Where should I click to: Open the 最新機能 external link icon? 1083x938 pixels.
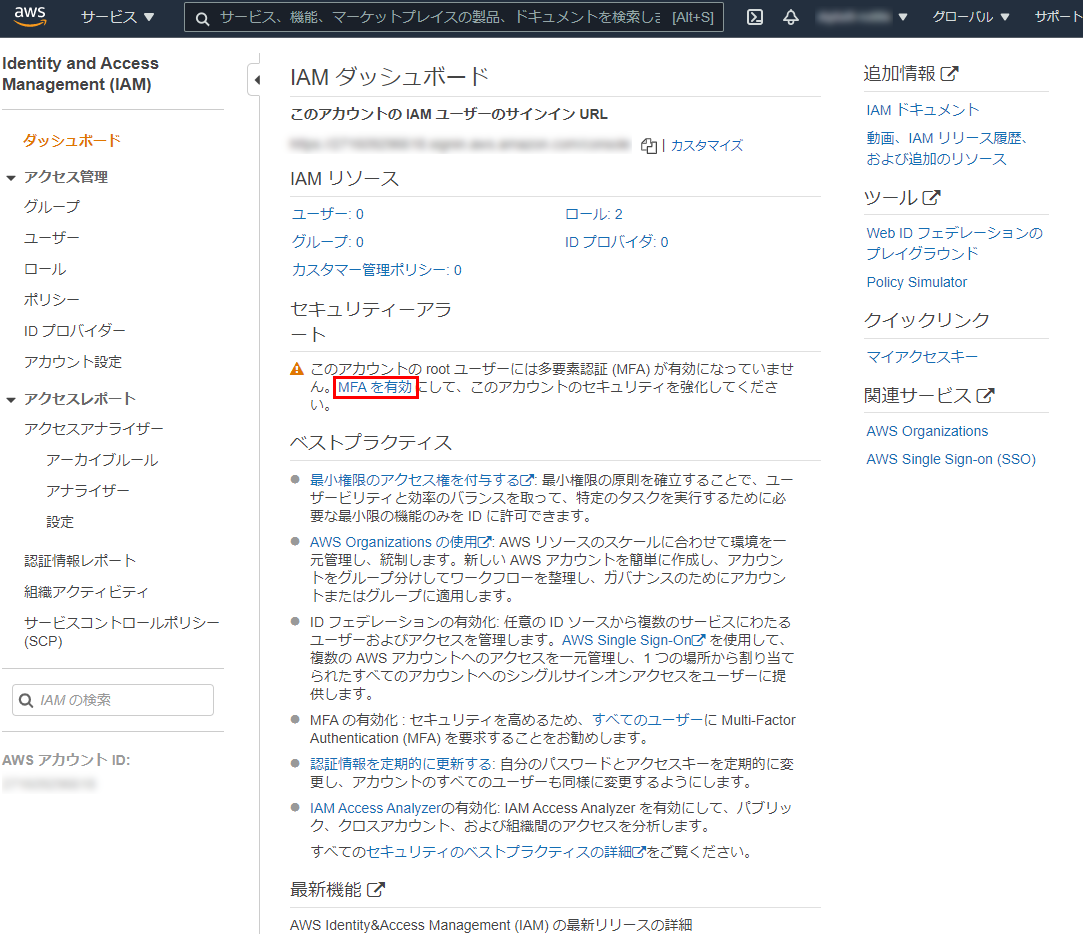pos(375,889)
